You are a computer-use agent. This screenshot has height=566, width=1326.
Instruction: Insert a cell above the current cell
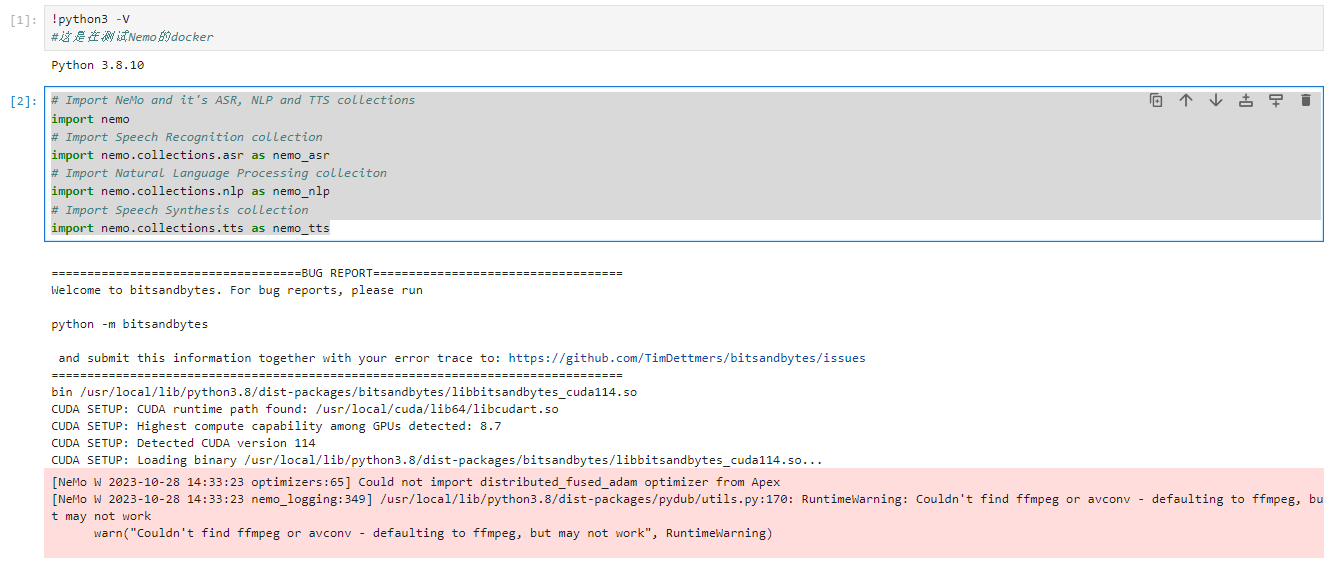point(1246,100)
